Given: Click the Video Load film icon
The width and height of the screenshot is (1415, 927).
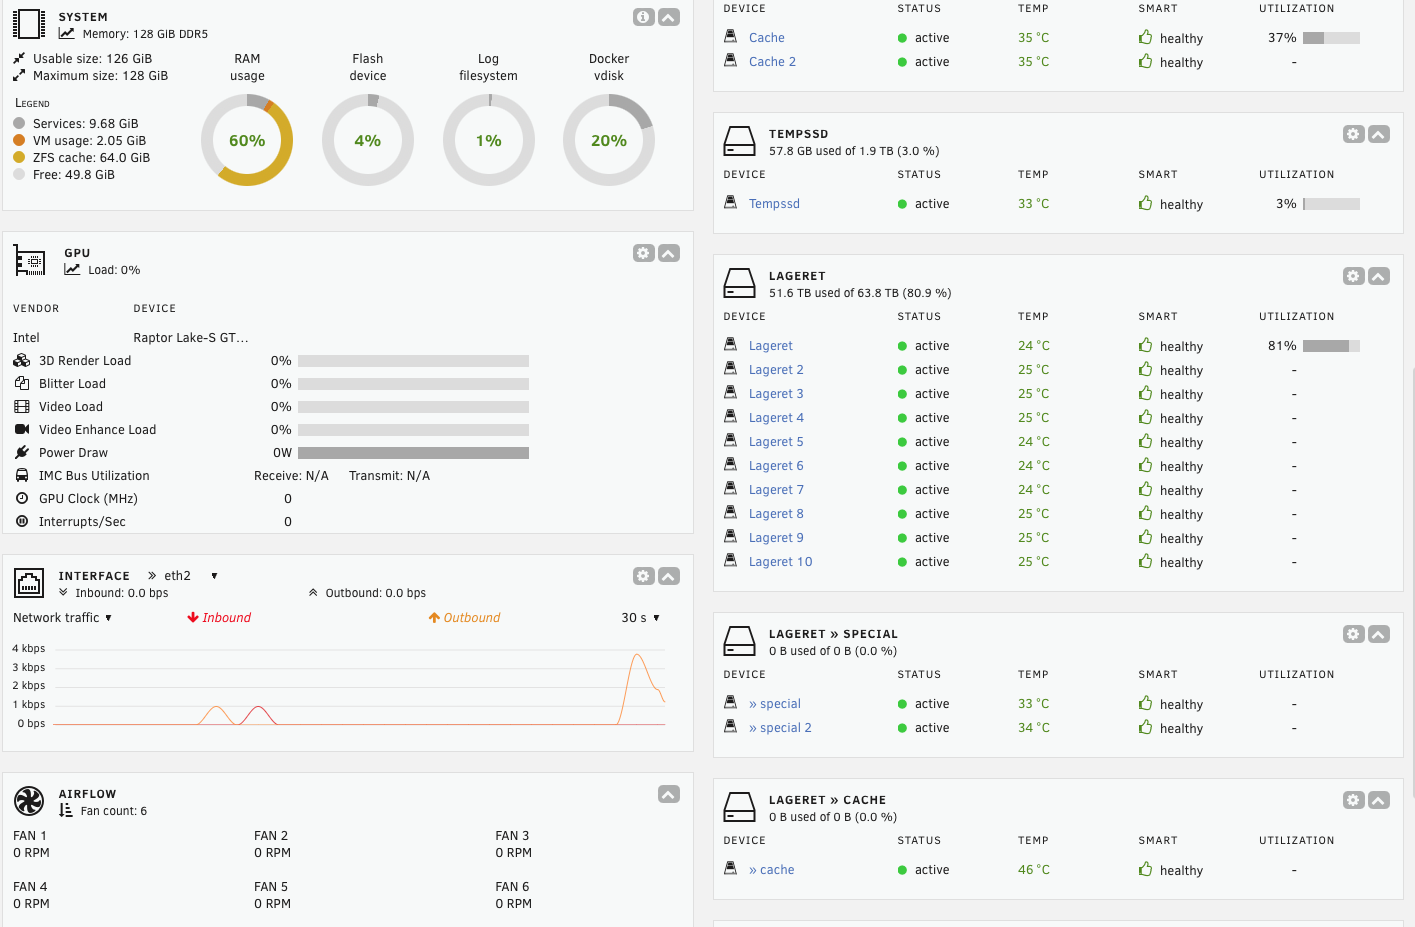Looking at the screenshot, I should click(x=22, y=407).
